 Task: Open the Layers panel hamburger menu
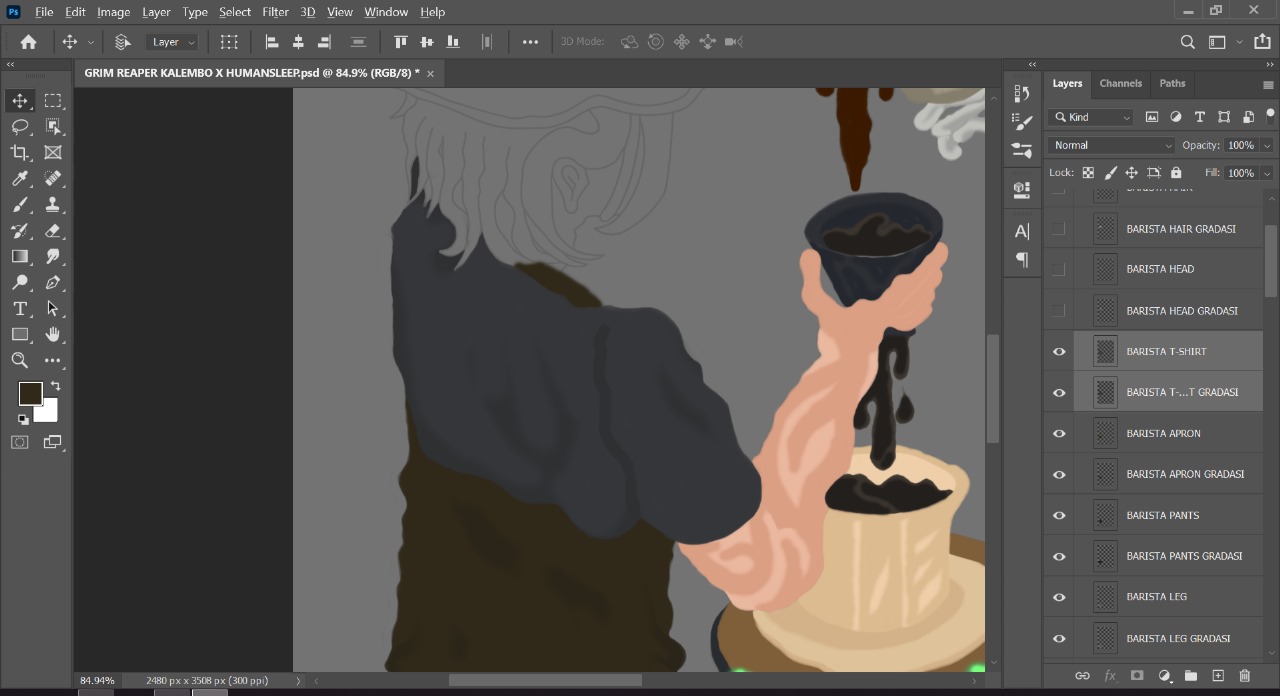[1269, 85]
